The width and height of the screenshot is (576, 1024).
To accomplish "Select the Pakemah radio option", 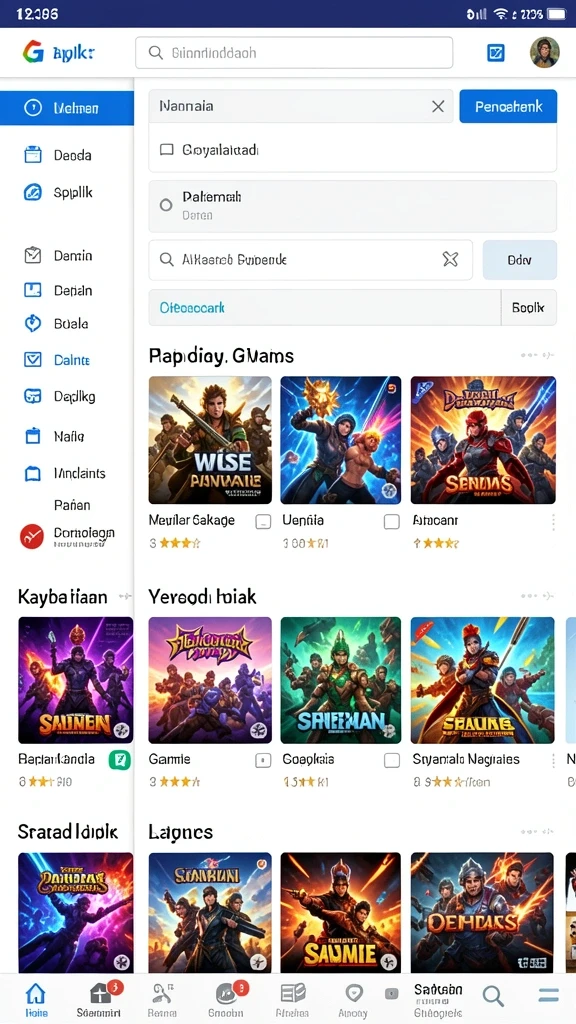I will [166, 205].
